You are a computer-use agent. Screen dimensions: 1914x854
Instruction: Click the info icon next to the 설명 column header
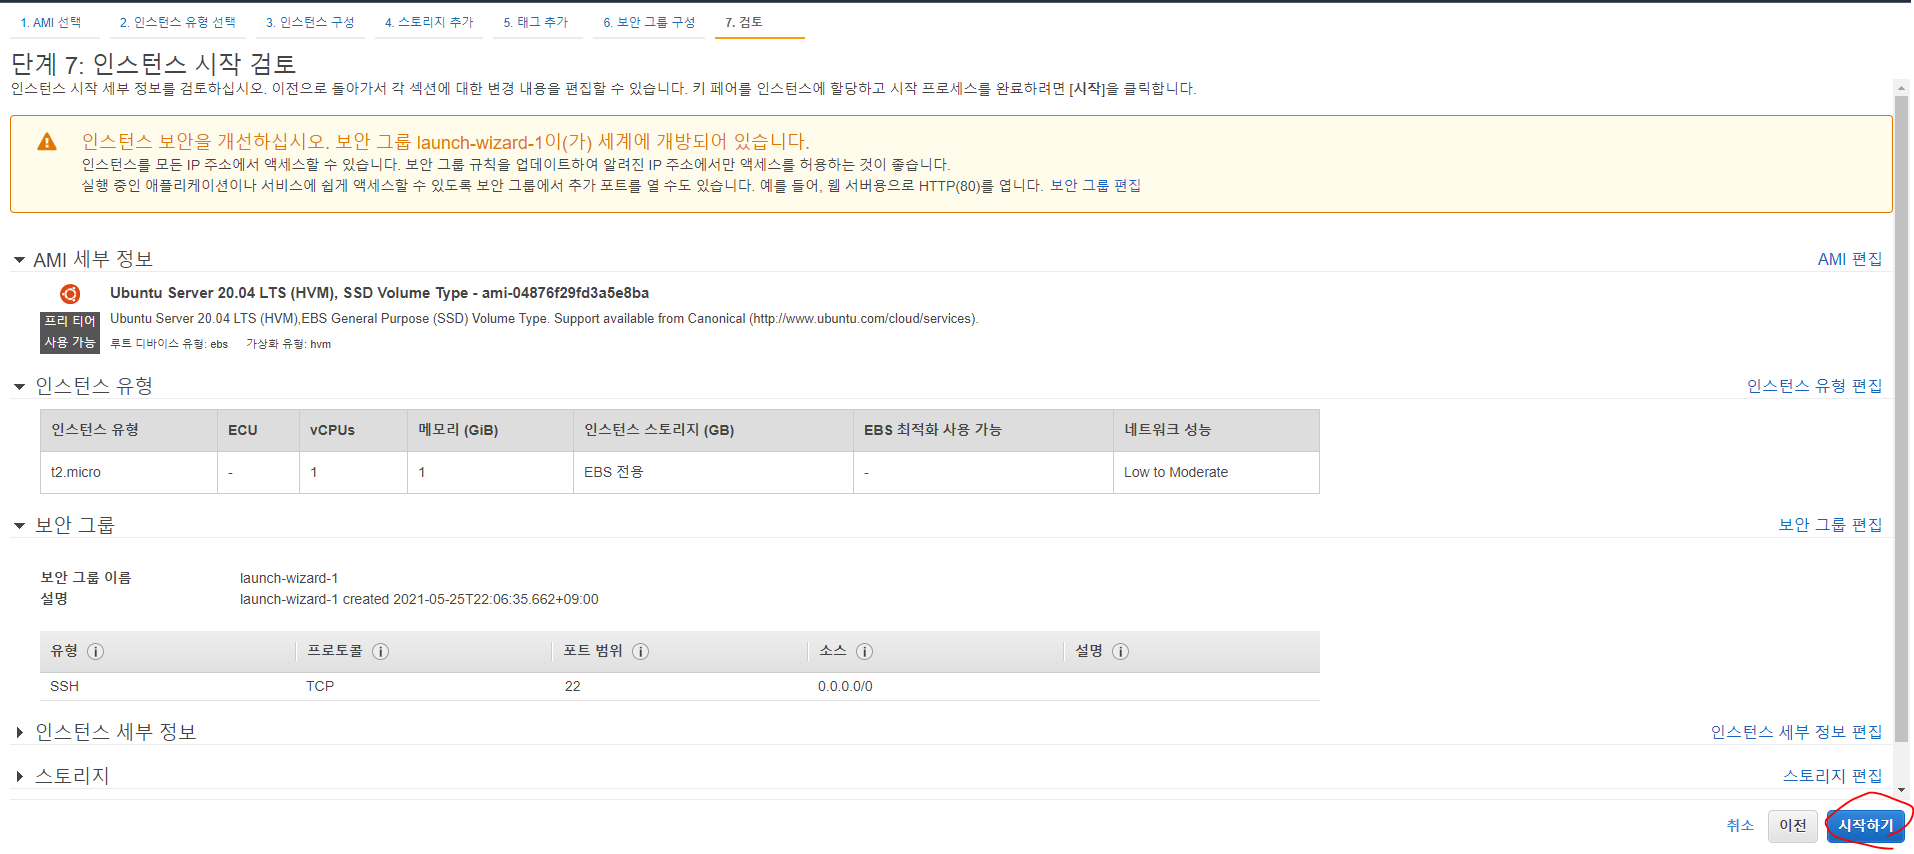[1121, 651]
